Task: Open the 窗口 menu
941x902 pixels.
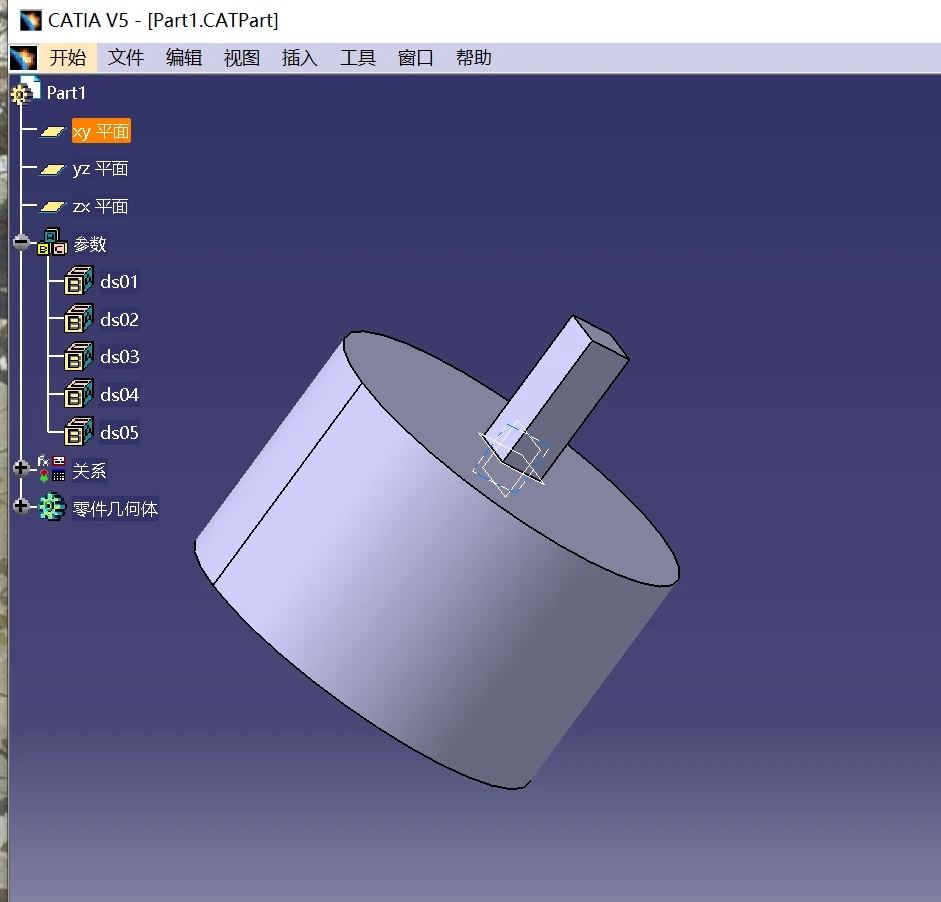Action: pyautogui.click(x=415, y=58)
